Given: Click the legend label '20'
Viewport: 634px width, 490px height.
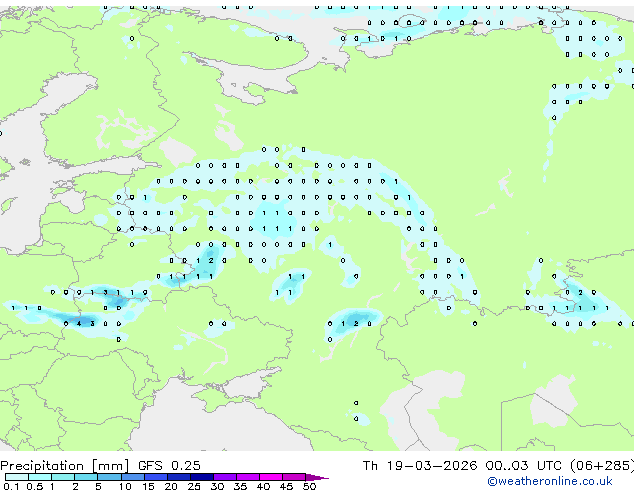Looking at the screenshot, I should 171,486.
